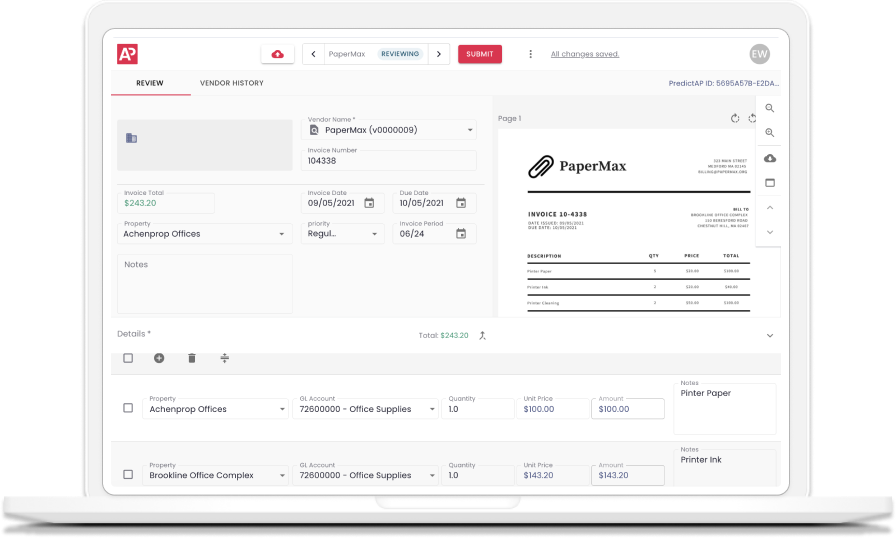Click the Invoice Number field

click(x=389, y=161)
